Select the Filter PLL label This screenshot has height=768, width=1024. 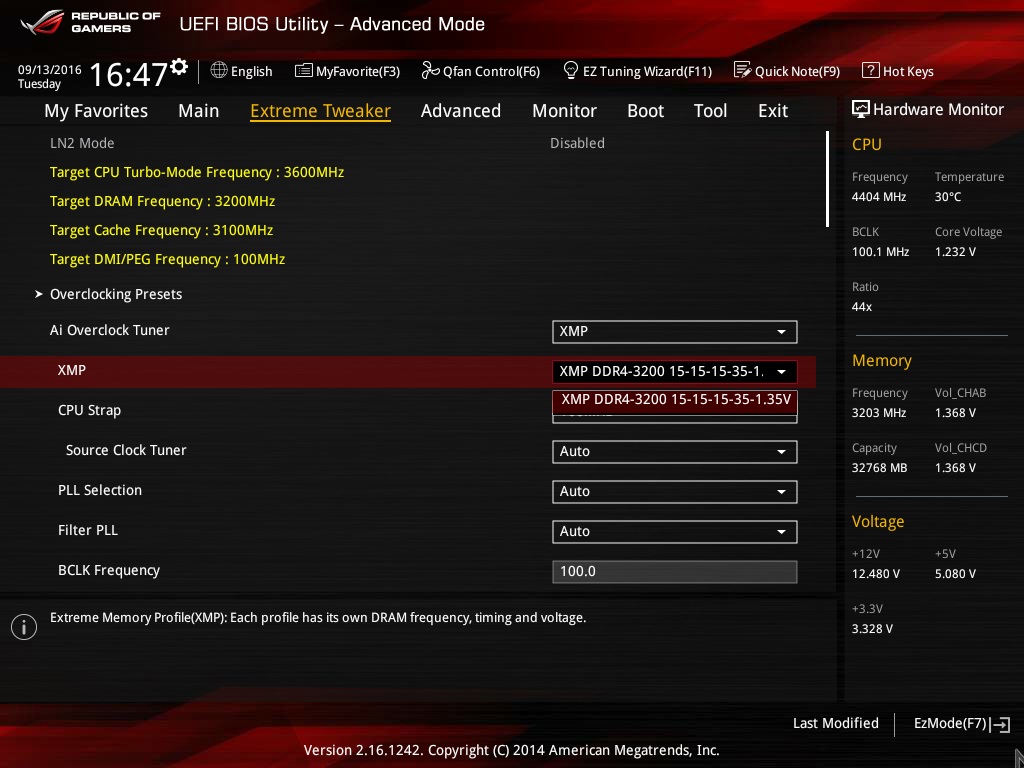(88, 530)
